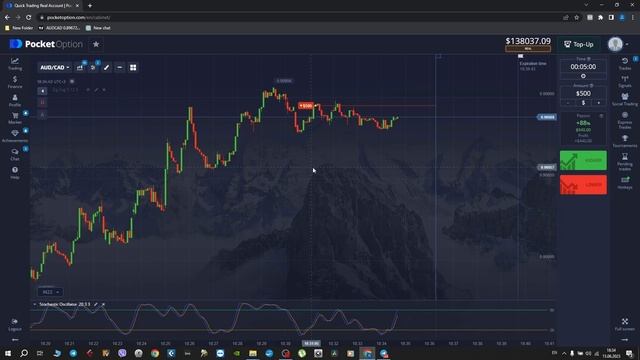Viewport: 640px width, 360px height.
Task: Open the Chat icon in left sidebar
Action: (x=15, y=154)
